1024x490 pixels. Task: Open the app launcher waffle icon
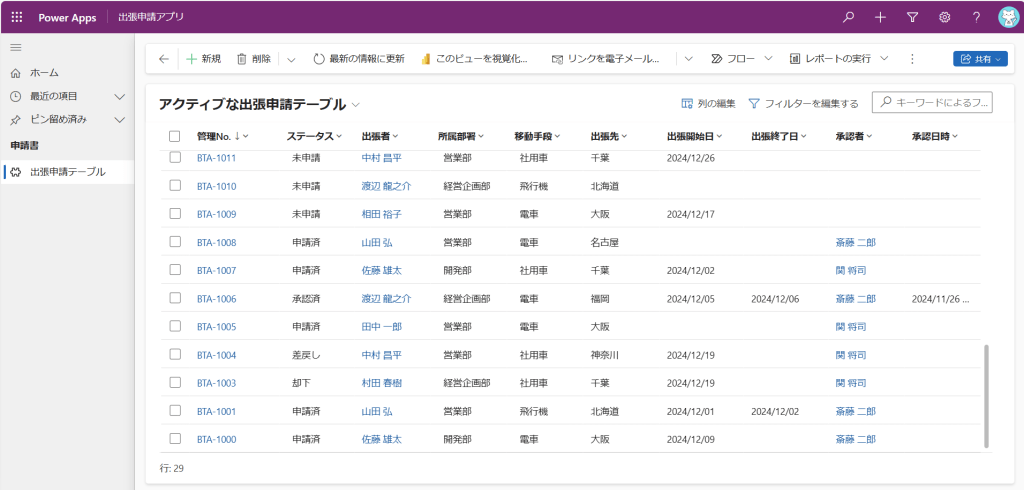pyautogui.click(x=16, y=17)
